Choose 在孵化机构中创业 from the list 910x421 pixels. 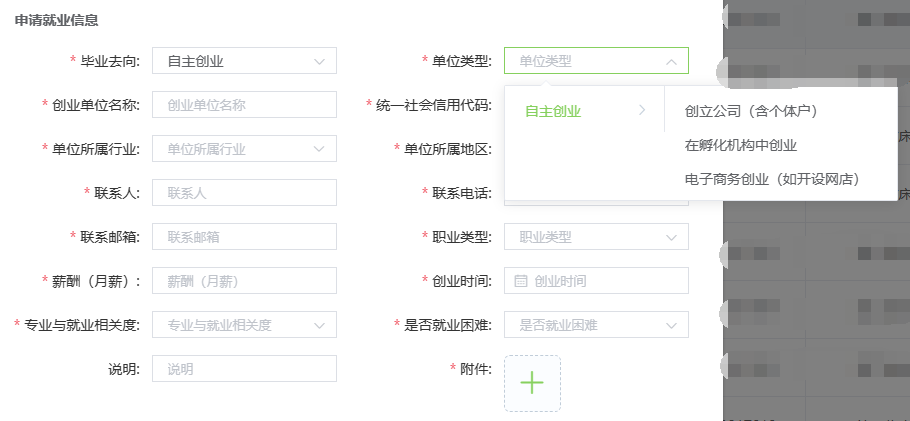[741, 145]
